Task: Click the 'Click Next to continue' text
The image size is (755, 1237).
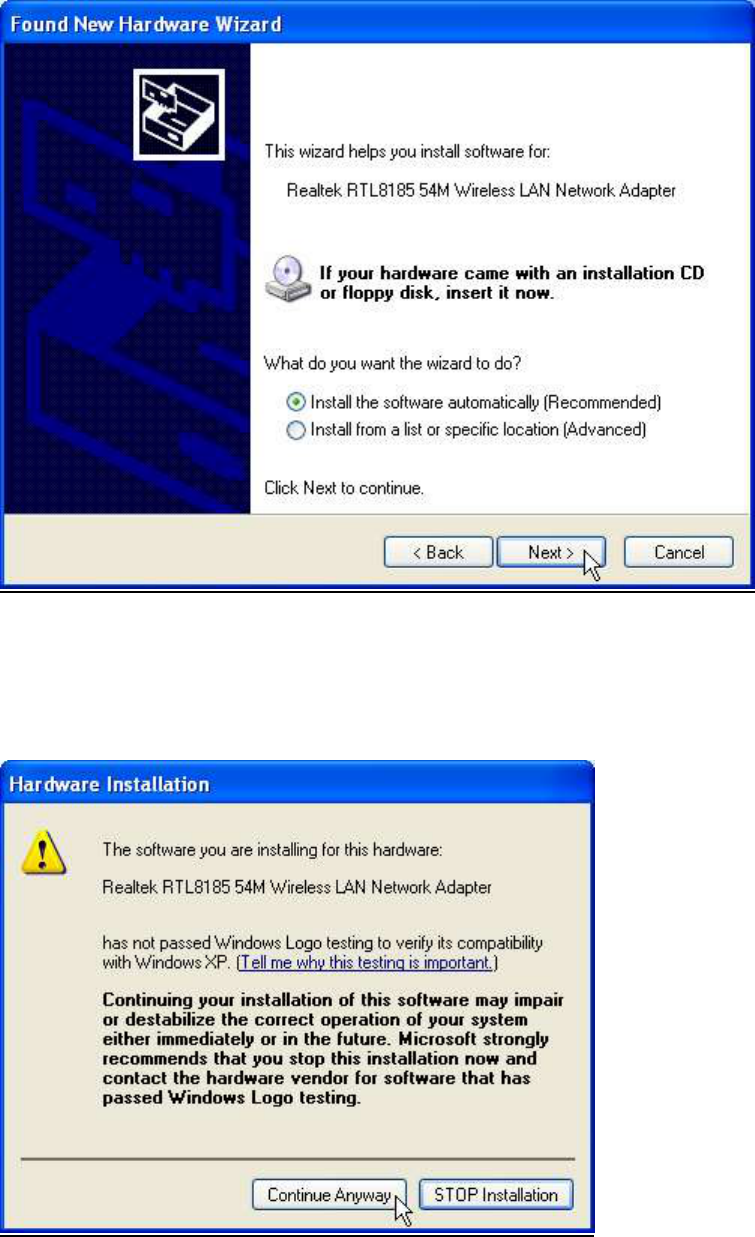Action: [344, 490]
